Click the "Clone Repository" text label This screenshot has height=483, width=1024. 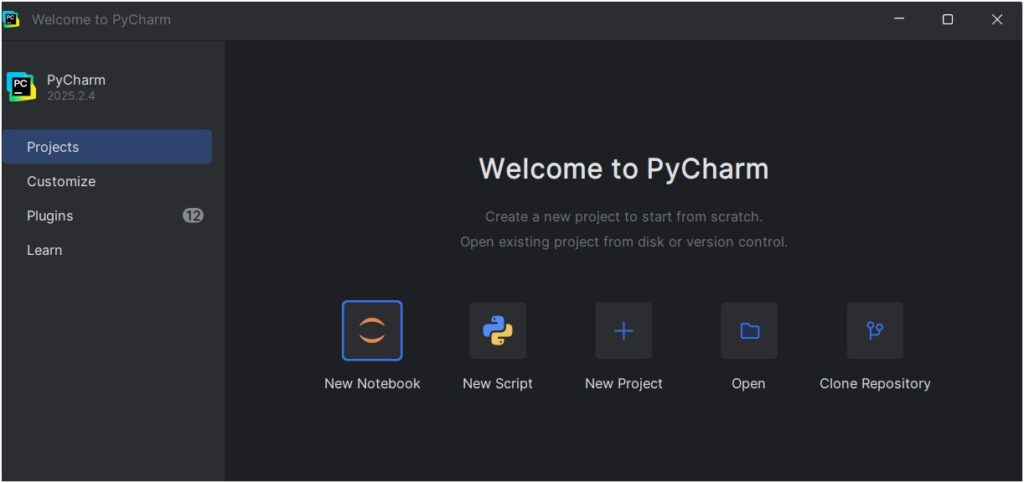click(x=875, y=384)
